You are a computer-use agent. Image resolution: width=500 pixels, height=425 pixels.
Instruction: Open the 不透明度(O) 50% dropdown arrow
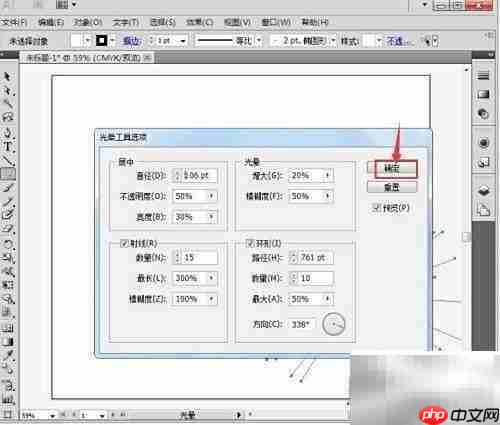point(211,196)
